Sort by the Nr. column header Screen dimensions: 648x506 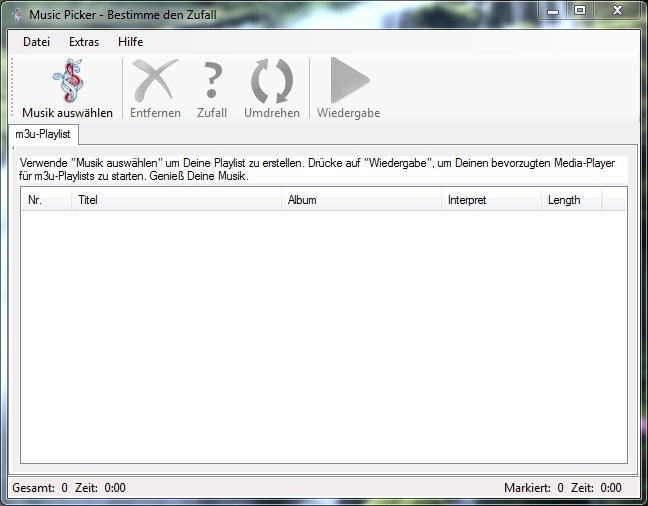[x=46, y=200]
